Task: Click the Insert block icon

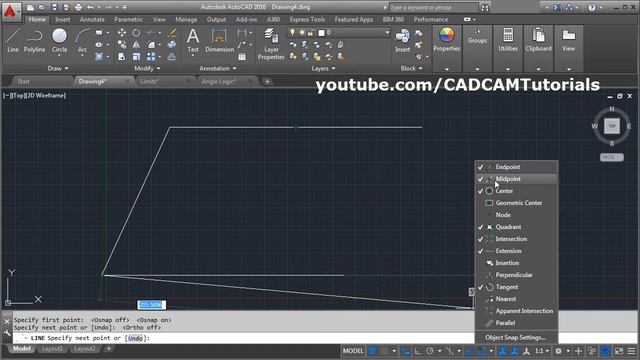Action: point(402,40)
